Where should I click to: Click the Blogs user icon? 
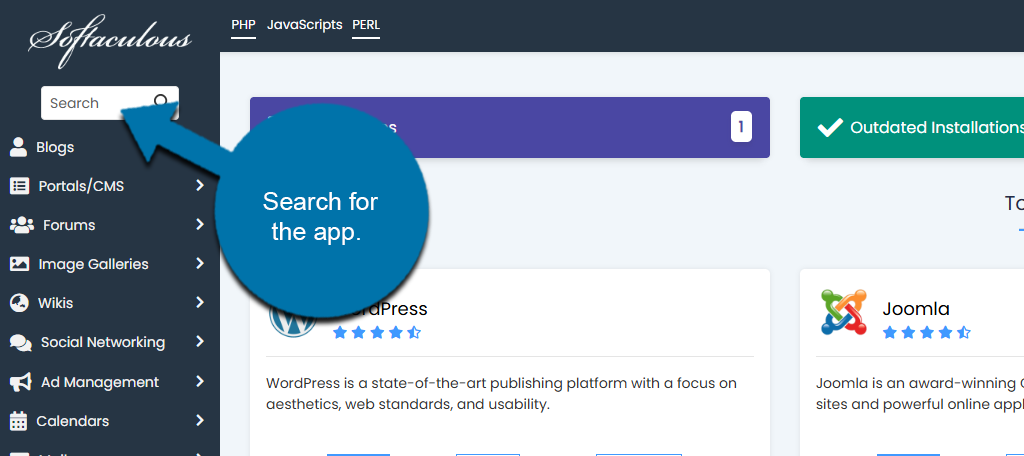coord(18,147)
